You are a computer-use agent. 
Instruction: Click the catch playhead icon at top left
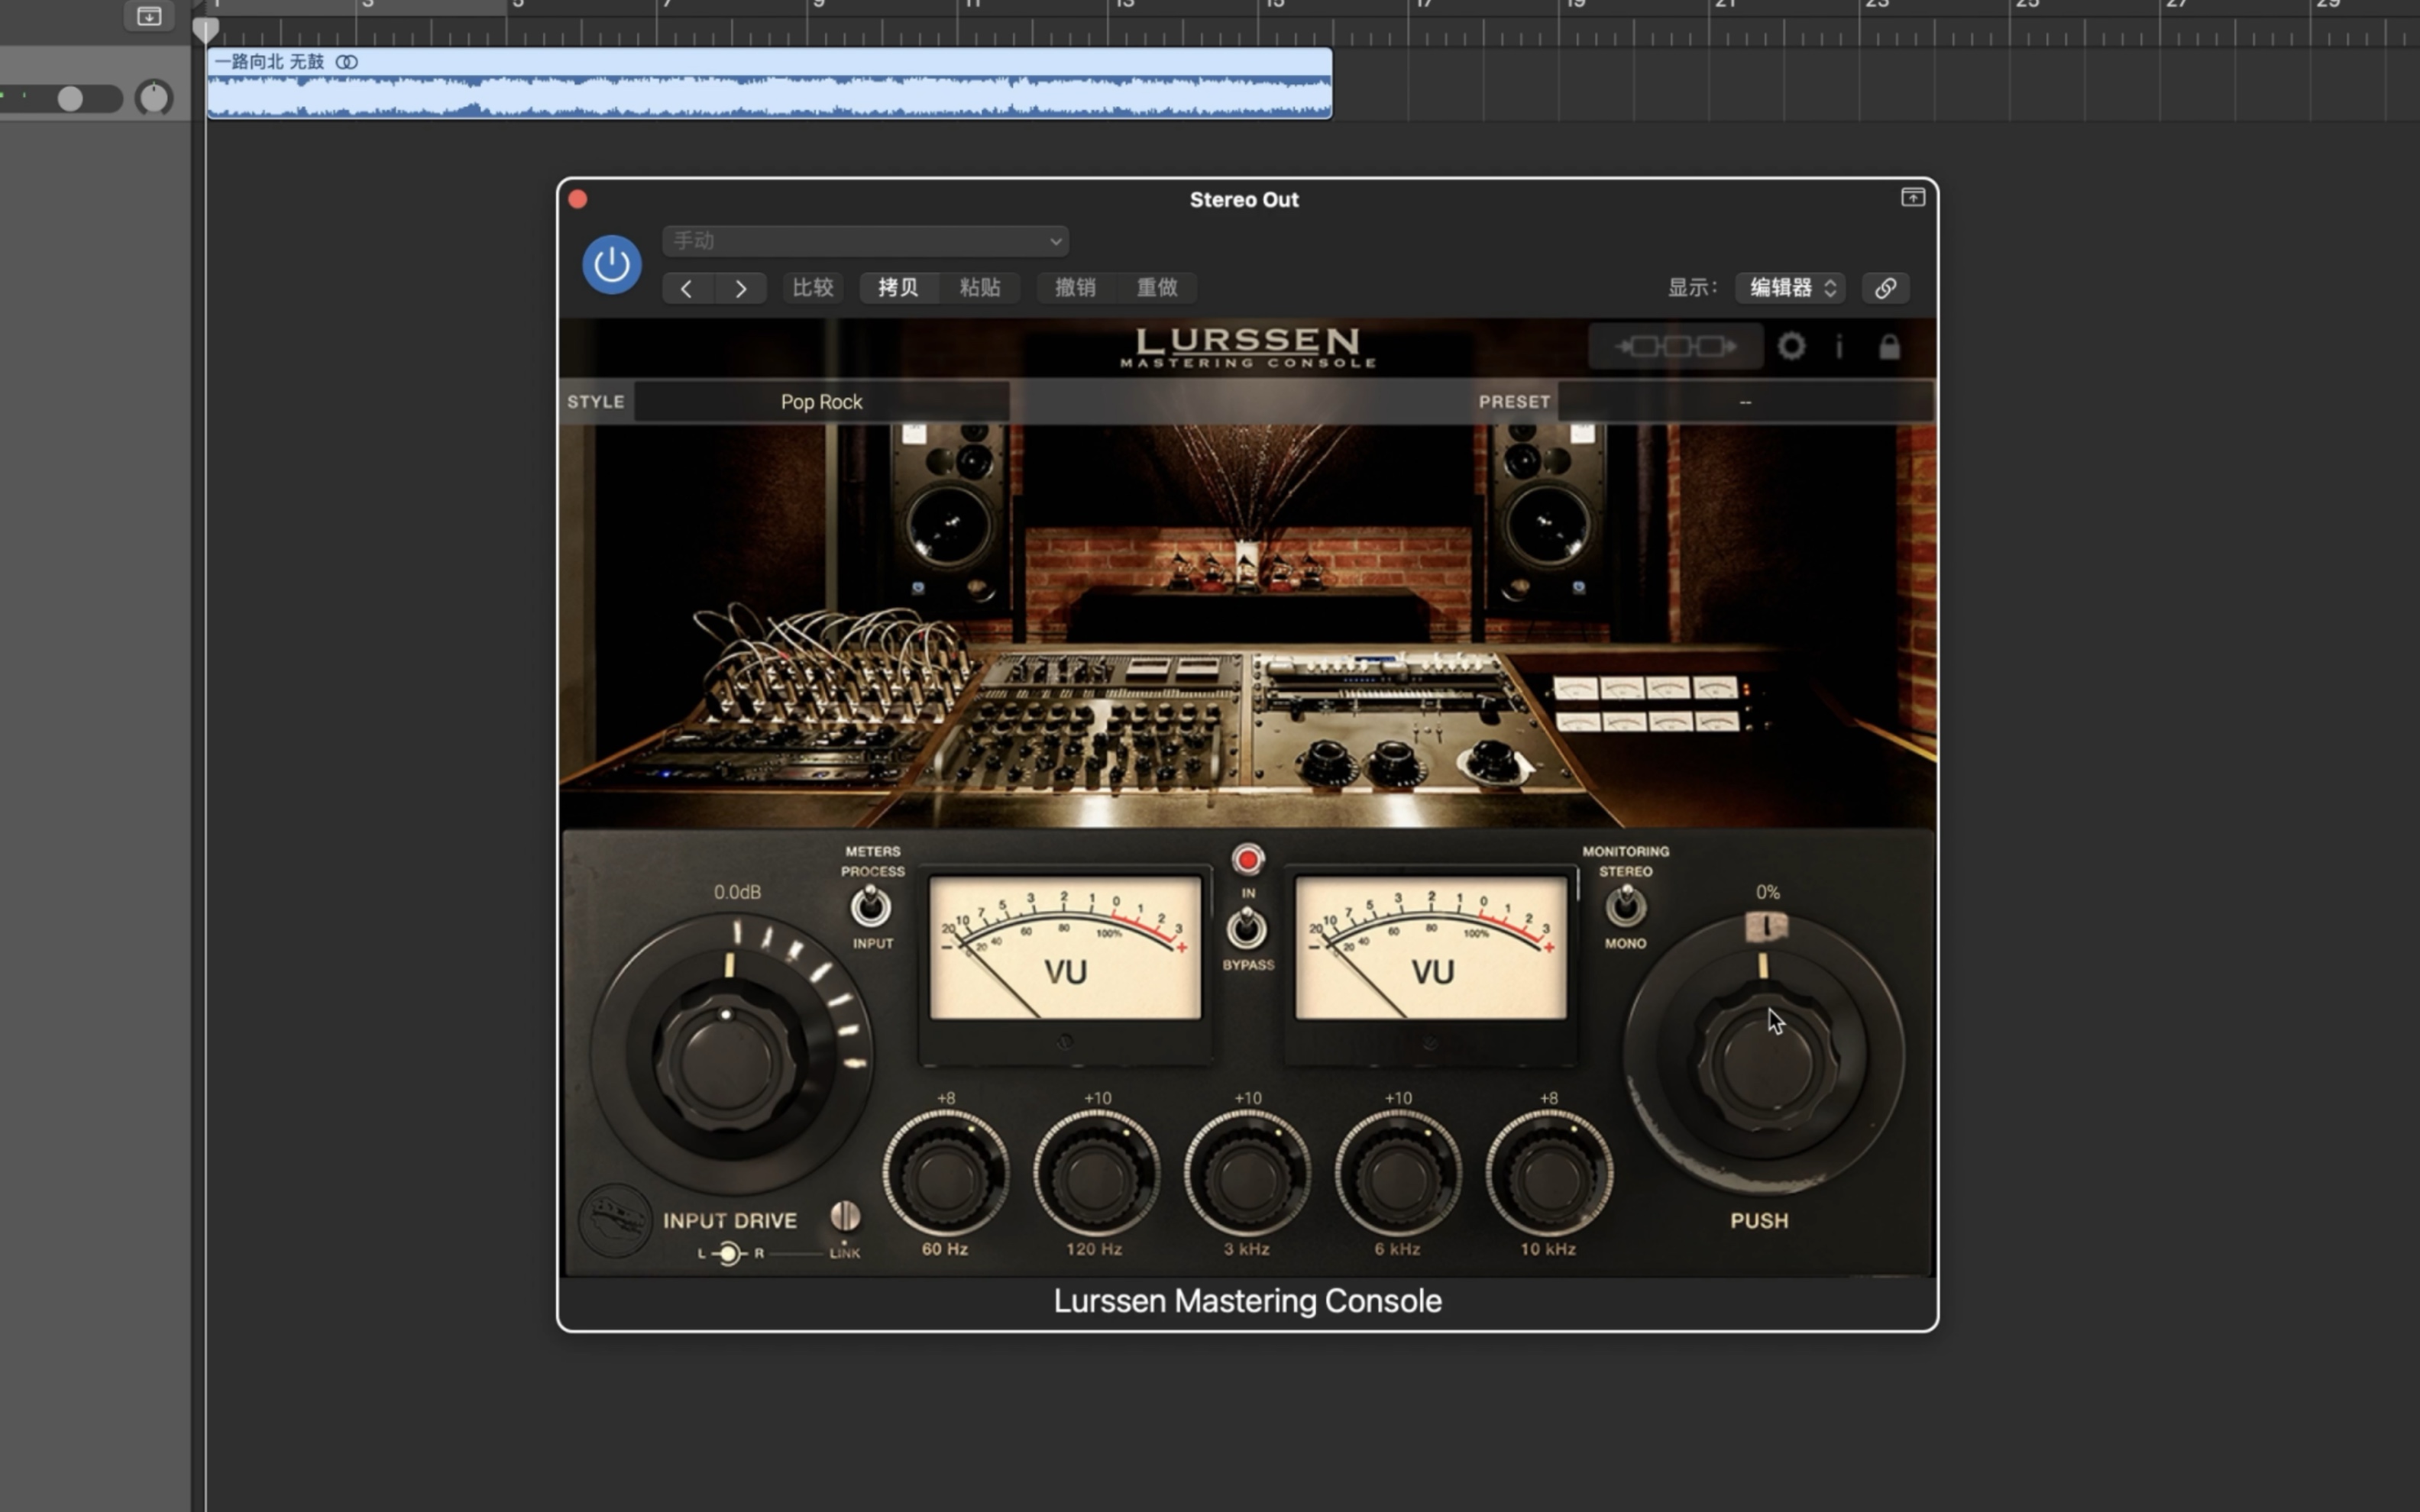149,16
